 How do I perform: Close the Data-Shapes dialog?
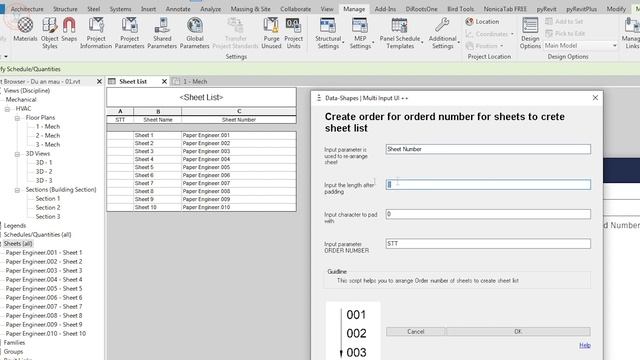click(x=595, y=98)
